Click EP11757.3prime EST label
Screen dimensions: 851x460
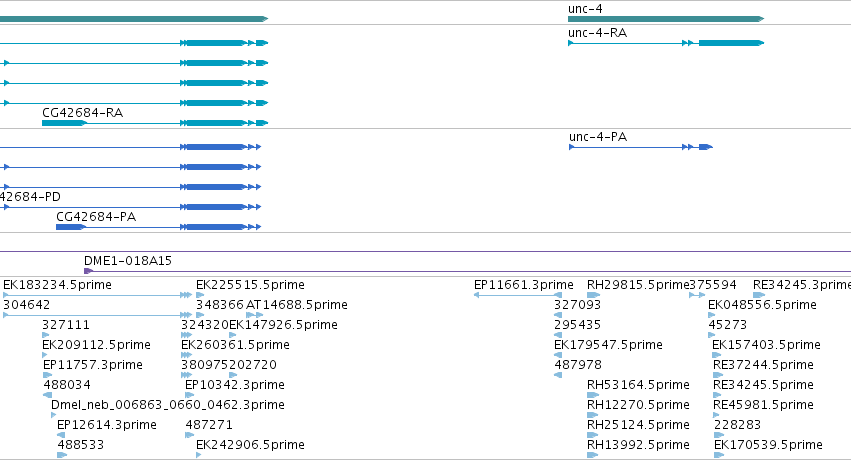[93, 365]
